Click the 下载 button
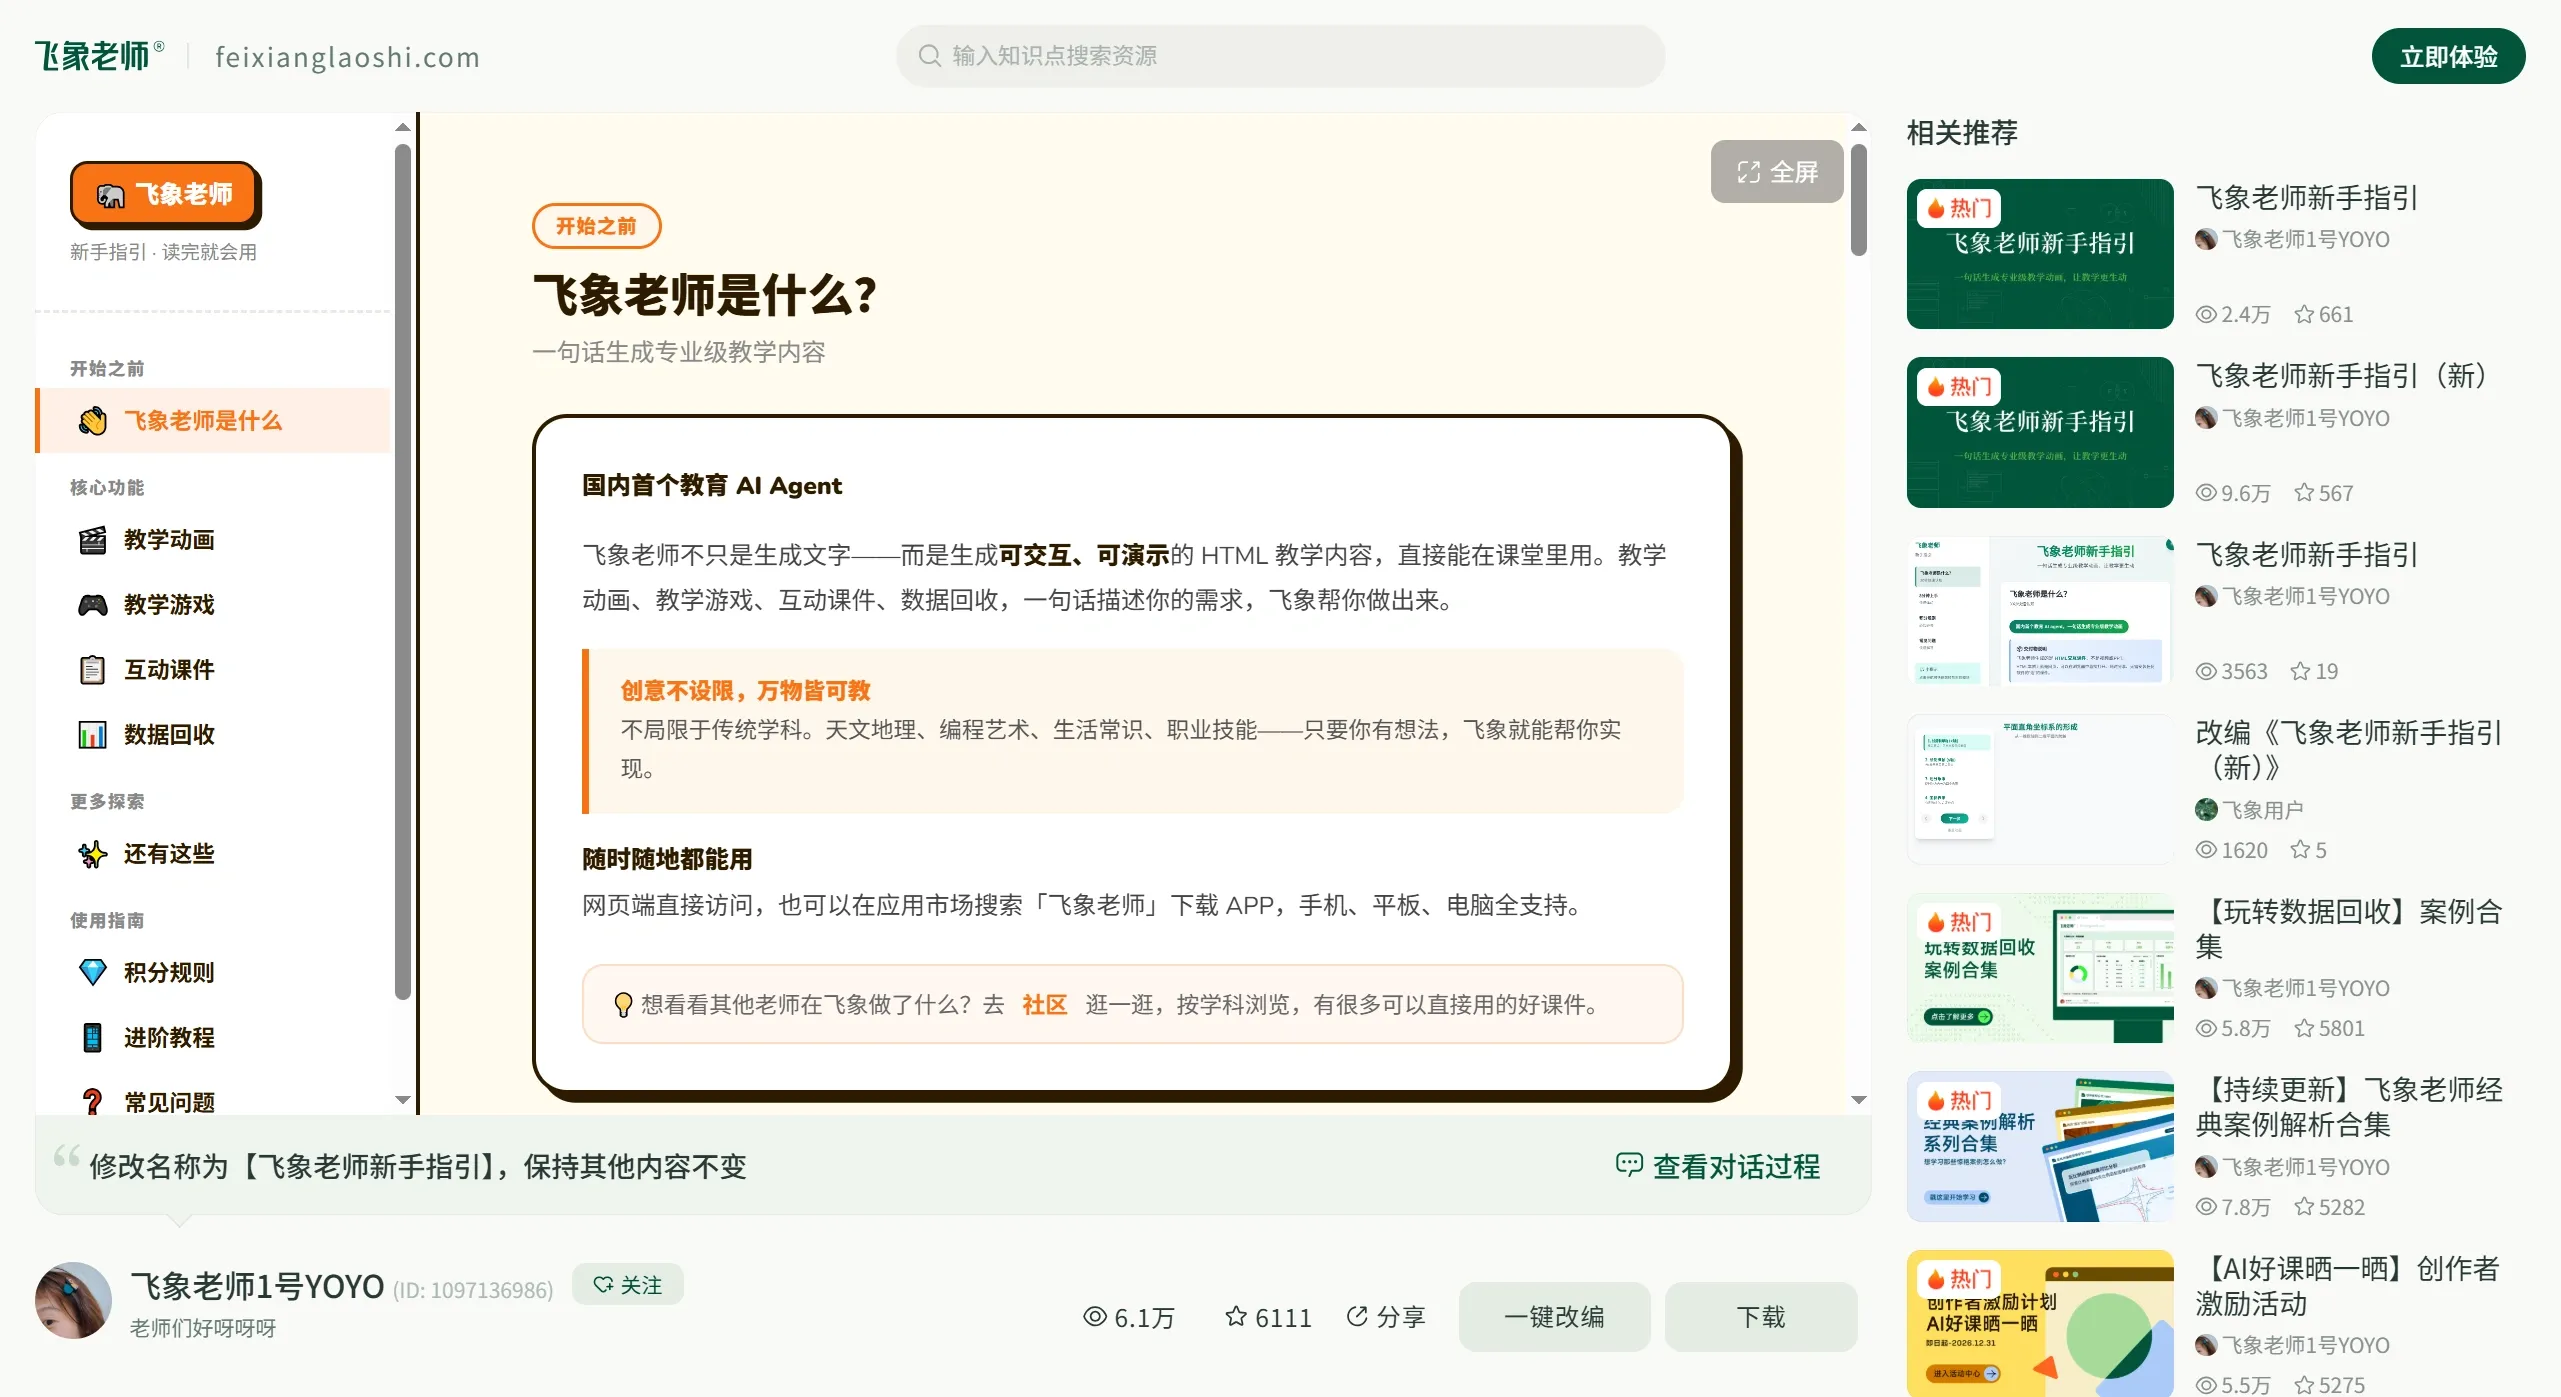 pos(1761,1317)
